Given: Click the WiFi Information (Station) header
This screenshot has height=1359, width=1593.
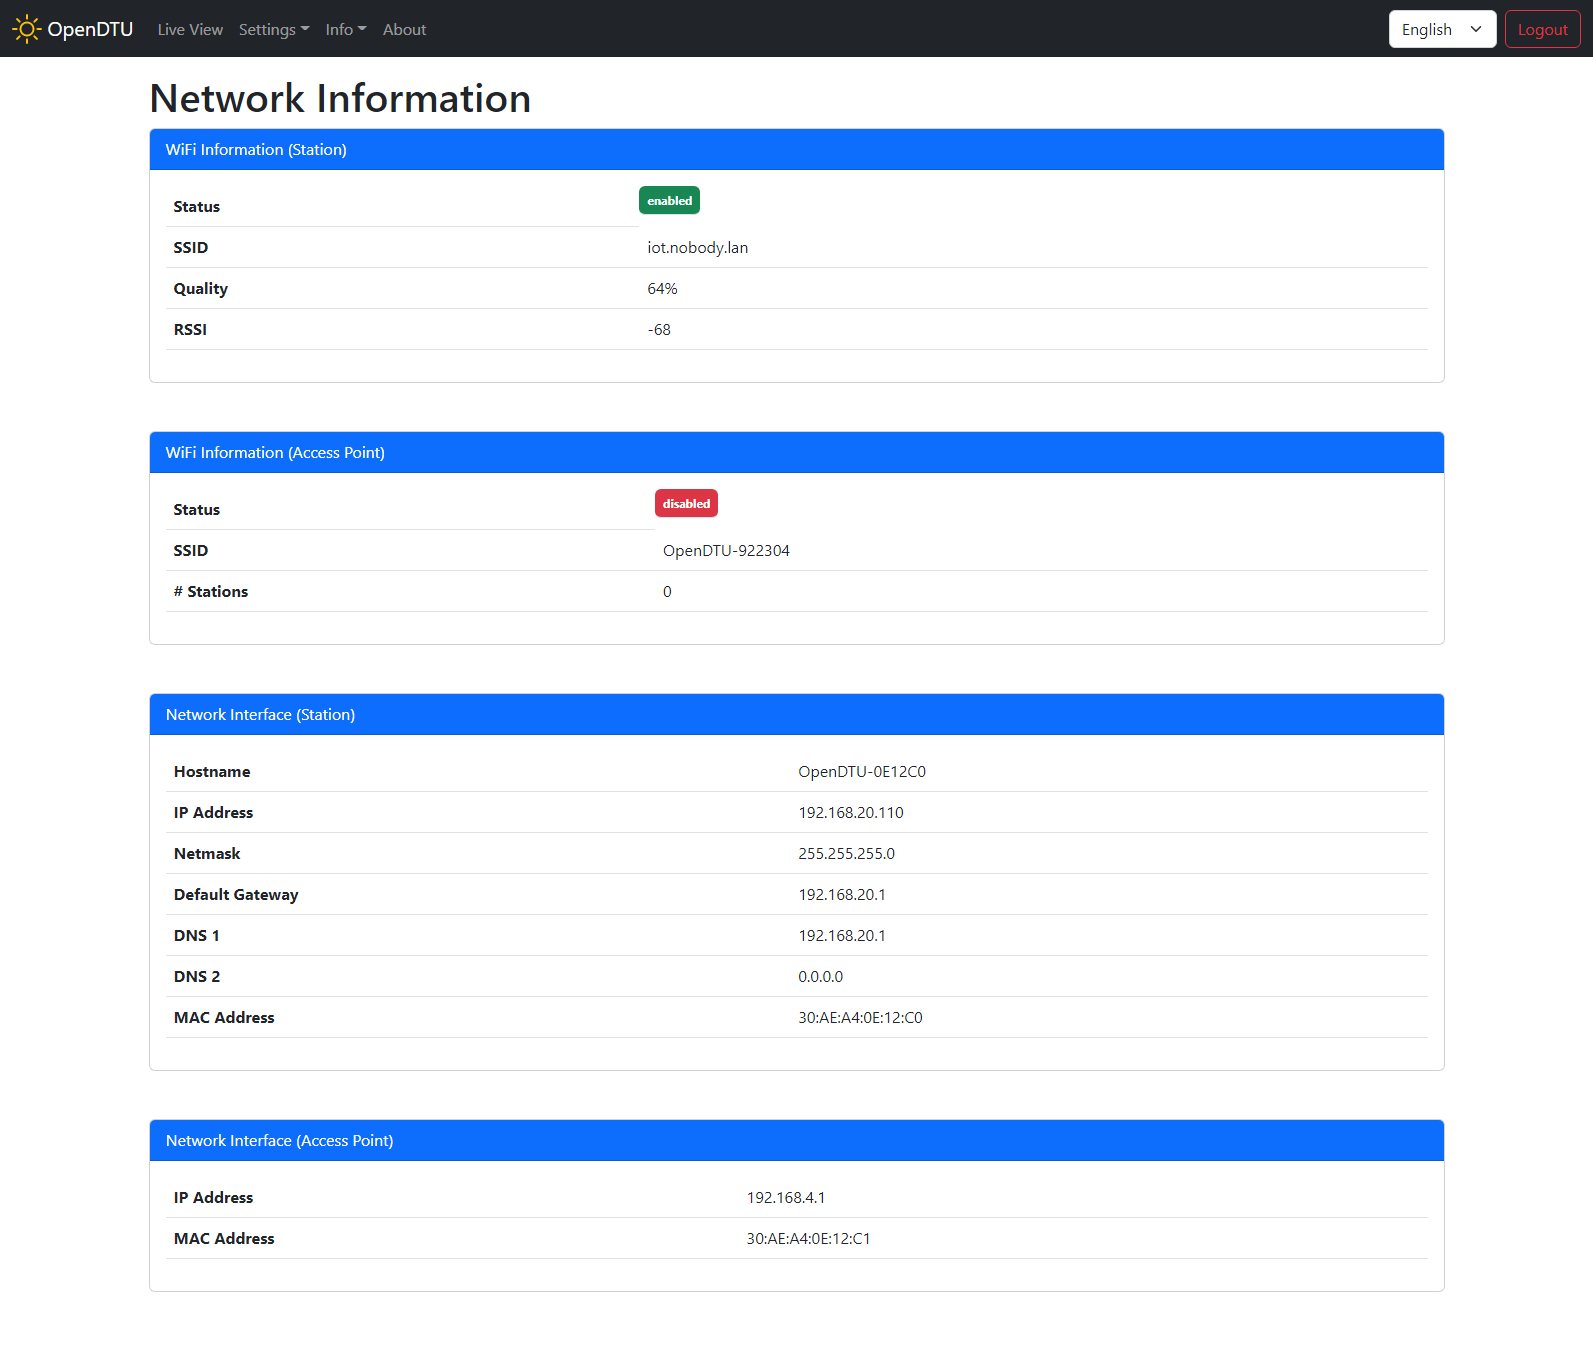Looking at the screenshot, I should click(256, 150).
